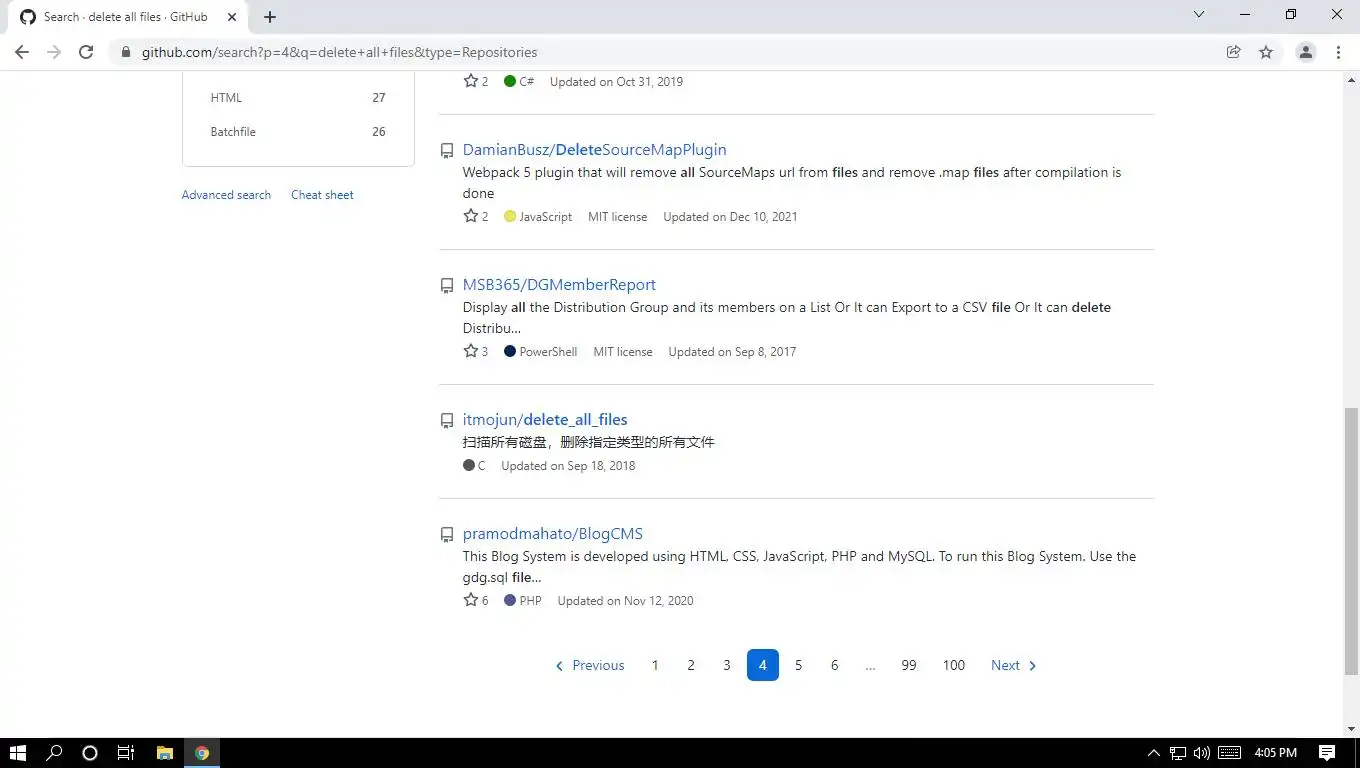Click the network tray icon
The width and height of the screenshot is (1360, 768).
[x=1178, y=753]
